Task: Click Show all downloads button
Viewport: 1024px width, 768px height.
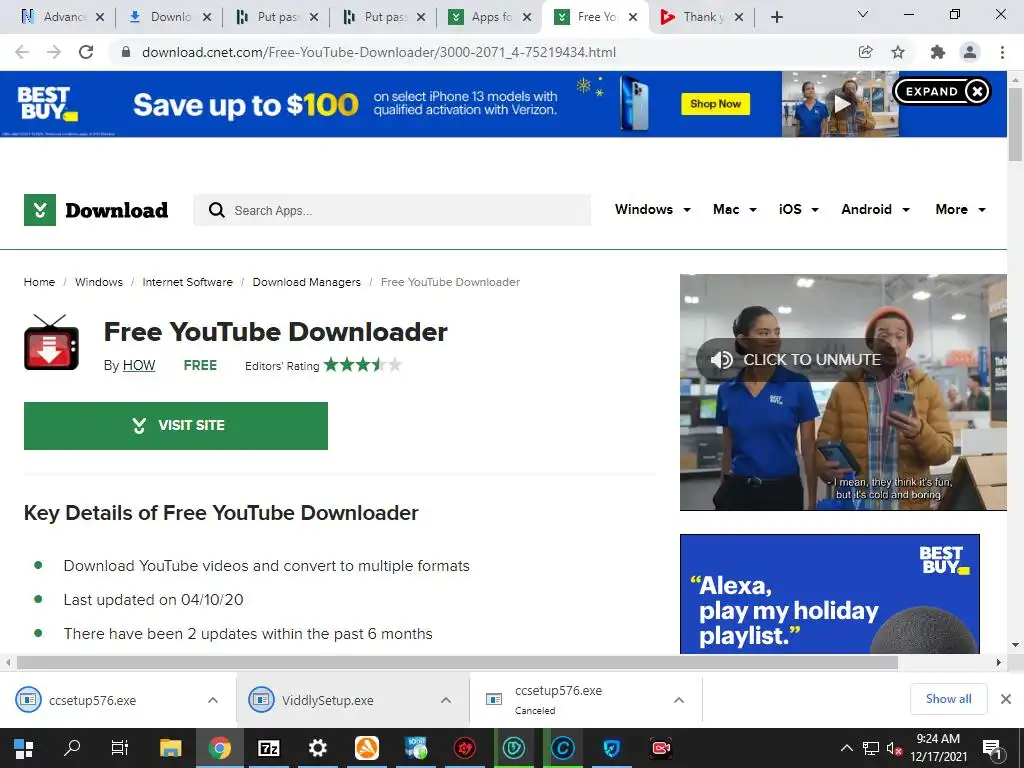Action: [x=948, y=699]
